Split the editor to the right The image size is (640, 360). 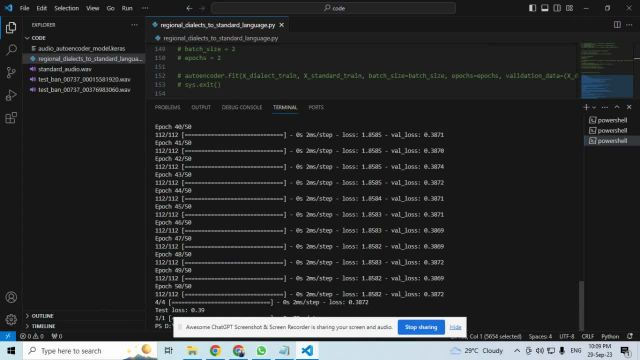pos(617,25)
